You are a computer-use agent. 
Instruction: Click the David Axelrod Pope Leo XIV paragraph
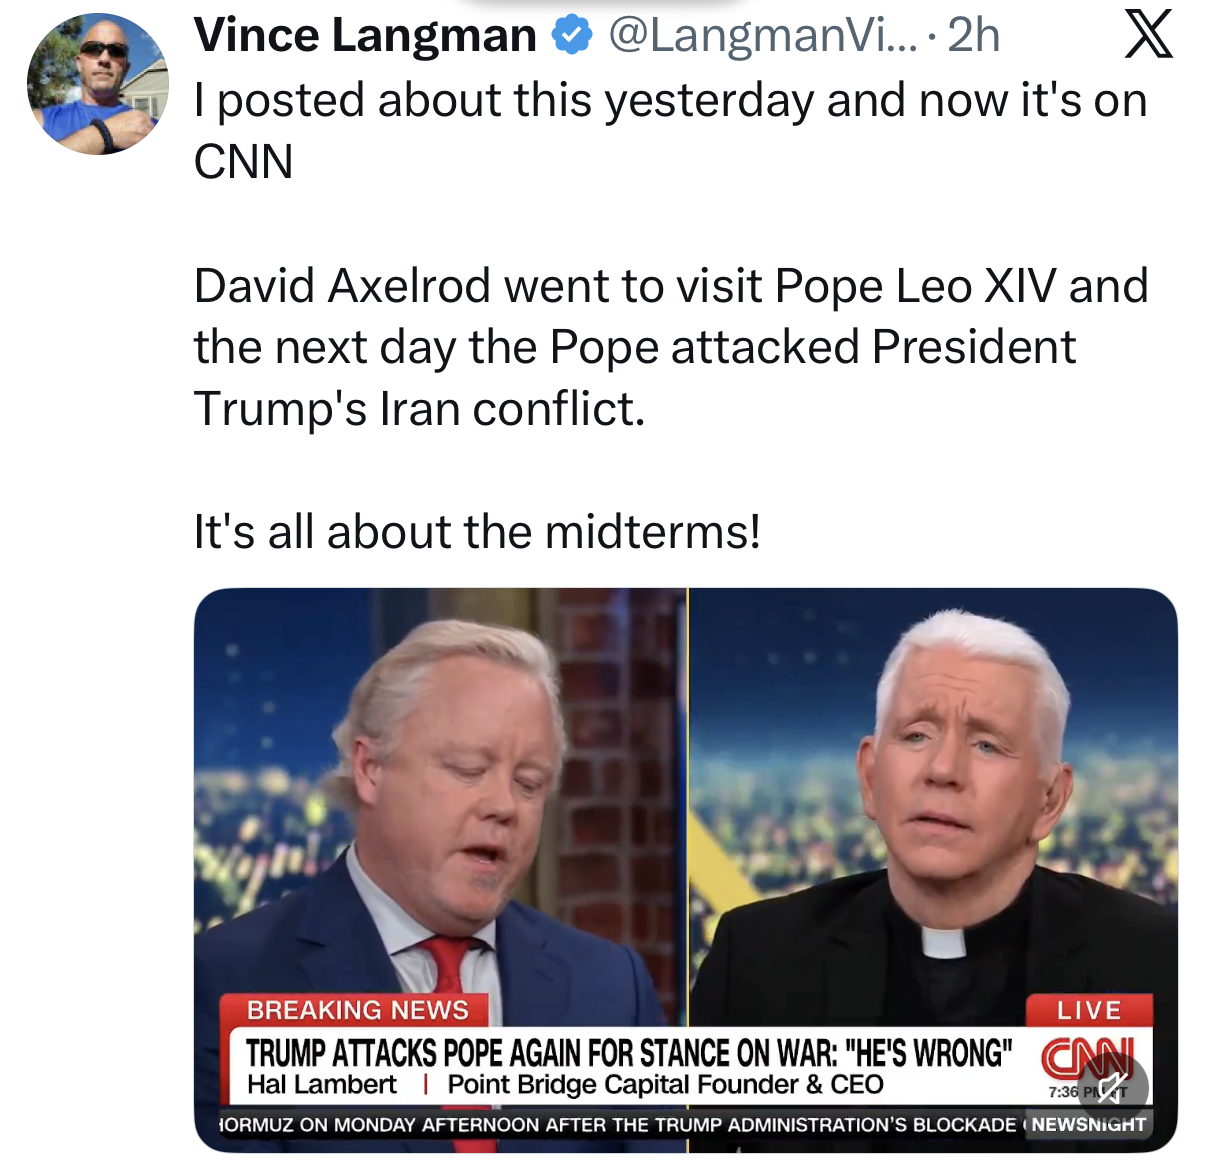tap(670, 347)
